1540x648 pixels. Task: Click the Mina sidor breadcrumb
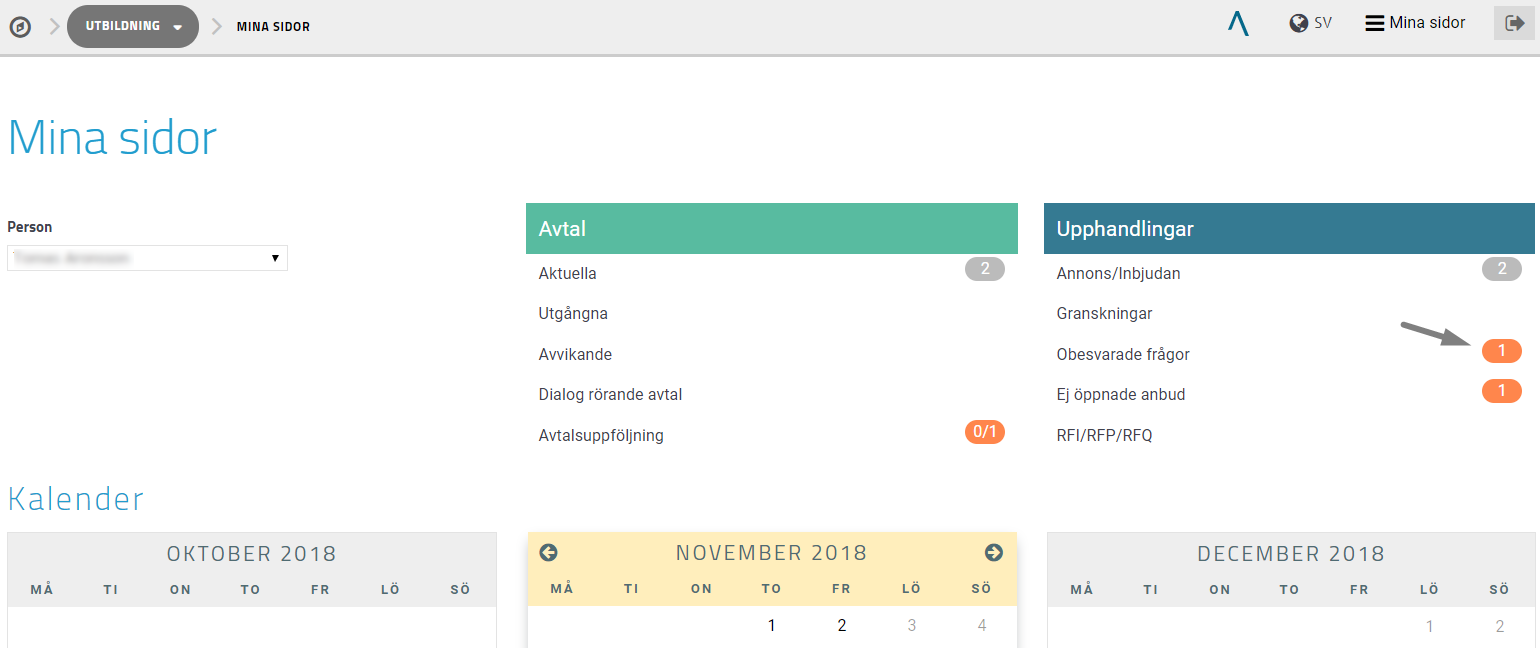[273, 26]
